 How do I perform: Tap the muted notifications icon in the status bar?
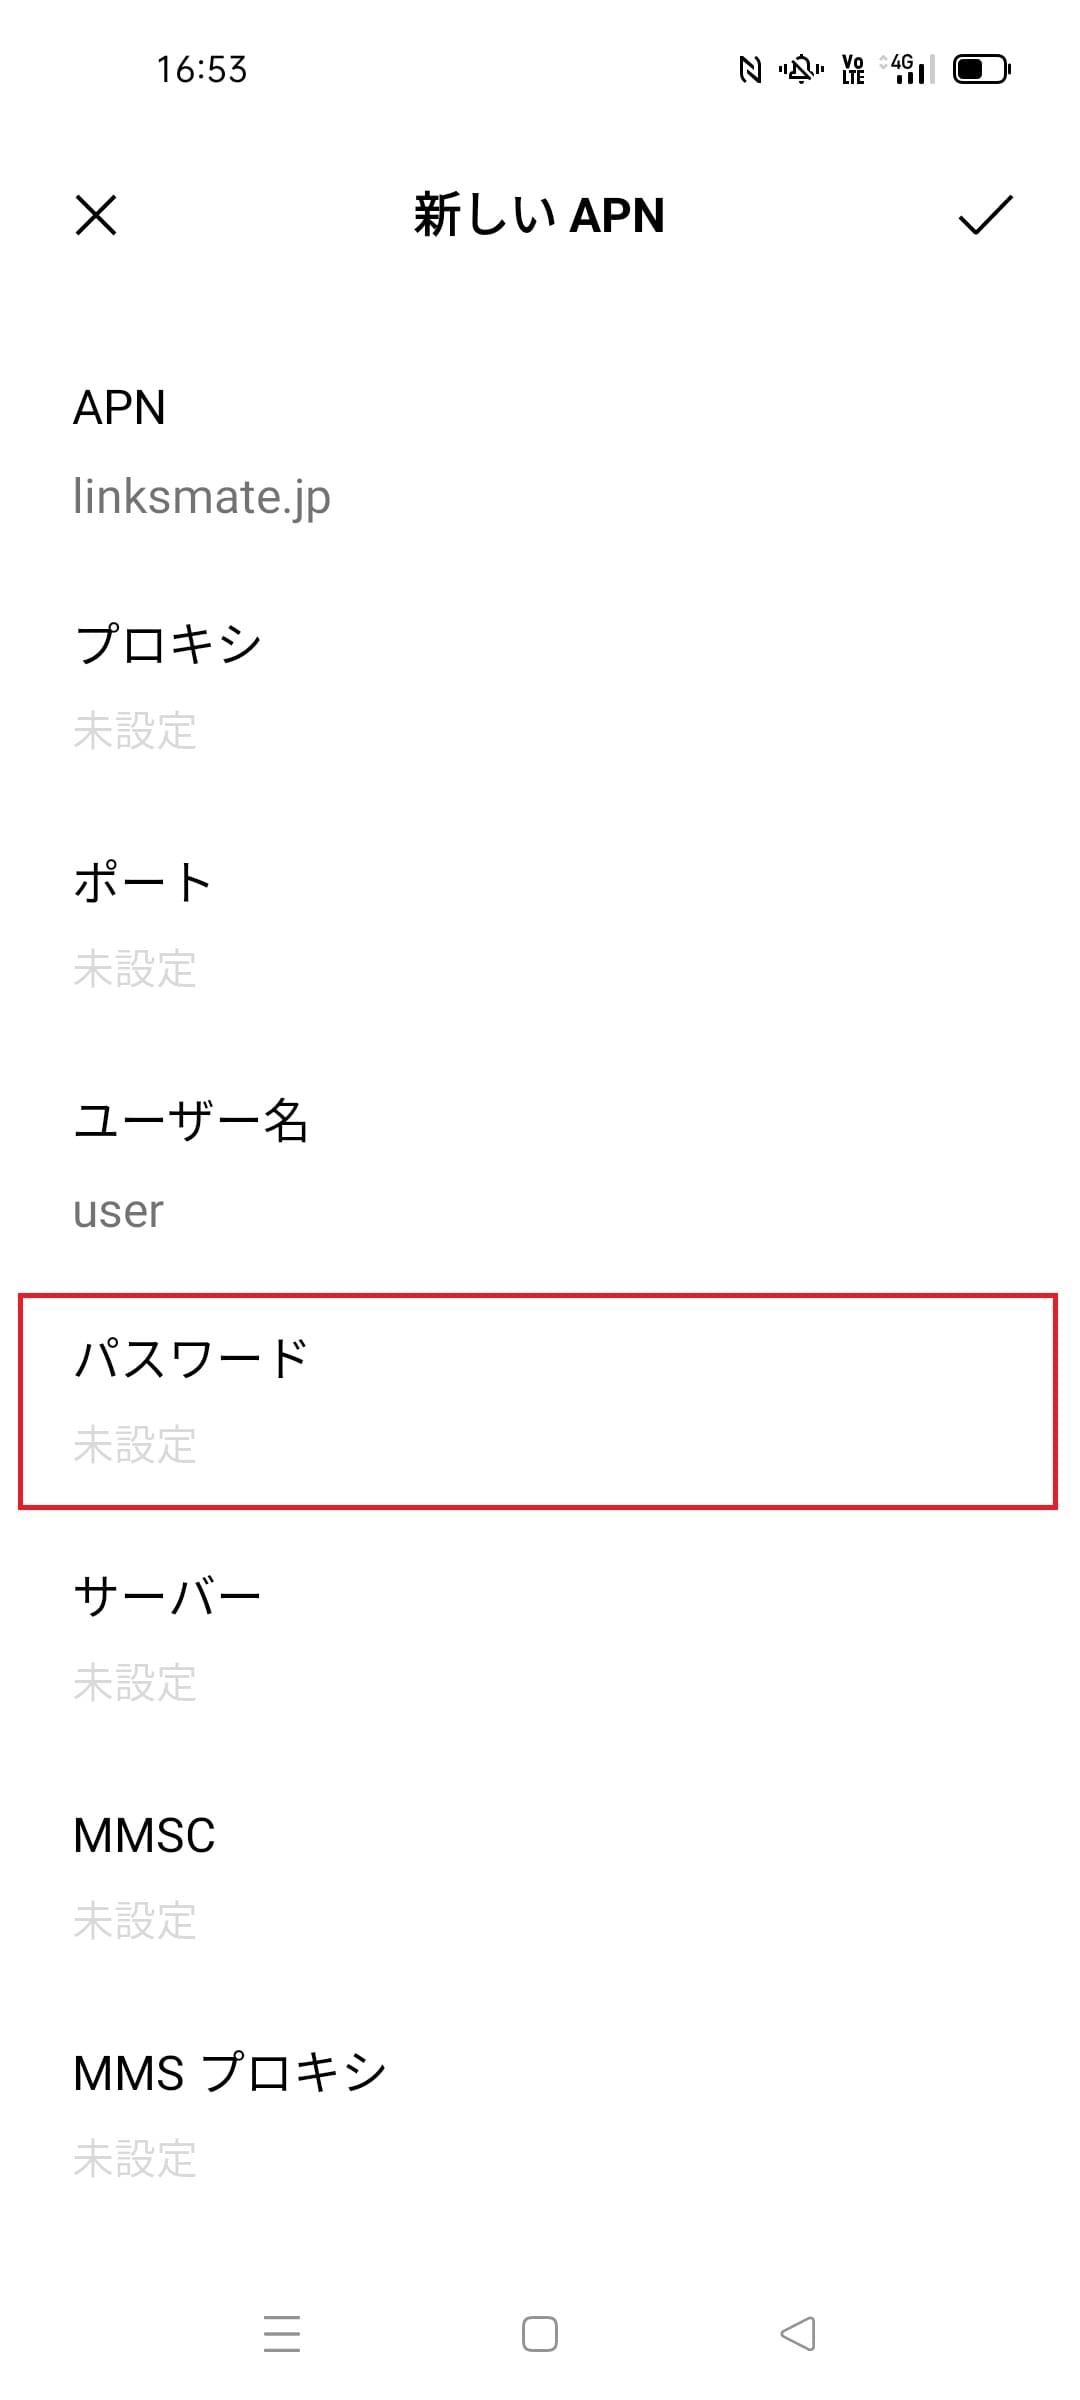[801, 70]
